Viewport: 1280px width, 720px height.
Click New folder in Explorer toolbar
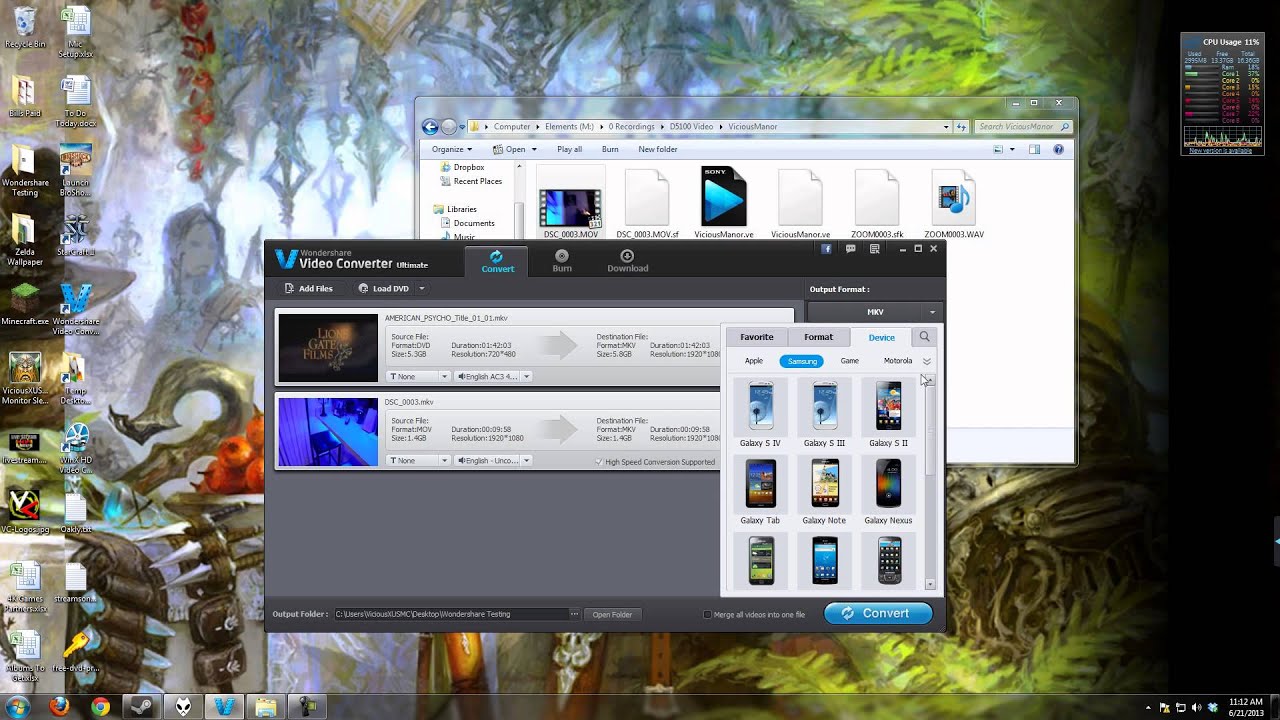(658, 149)
